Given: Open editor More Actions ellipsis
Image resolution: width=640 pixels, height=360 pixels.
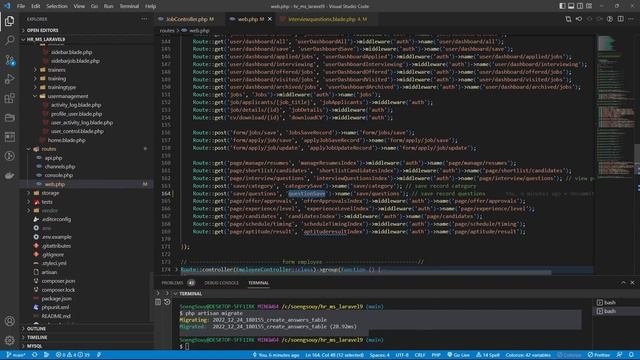Looking at the screenshot, I should click(631, 19).
